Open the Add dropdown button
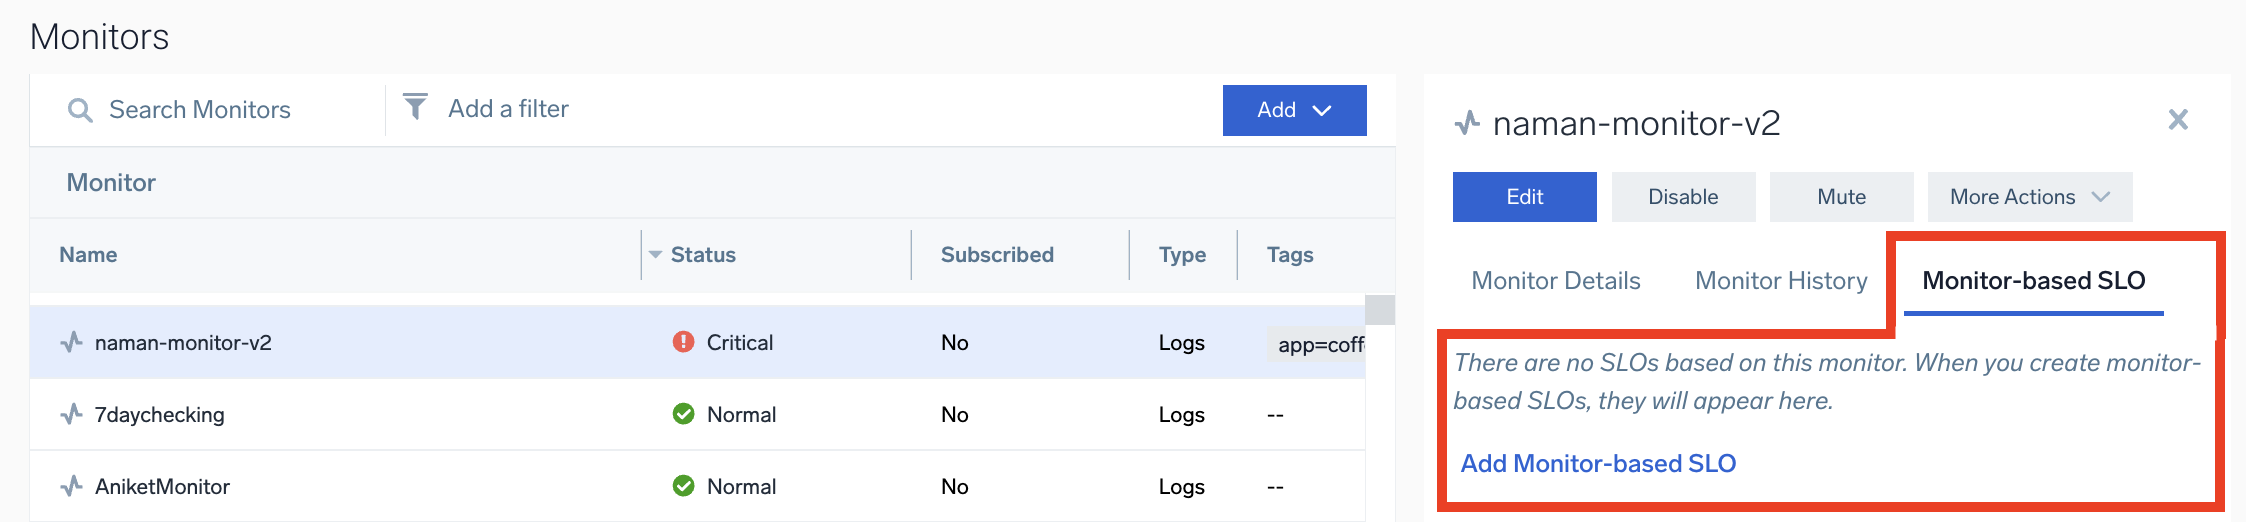 1294,110
